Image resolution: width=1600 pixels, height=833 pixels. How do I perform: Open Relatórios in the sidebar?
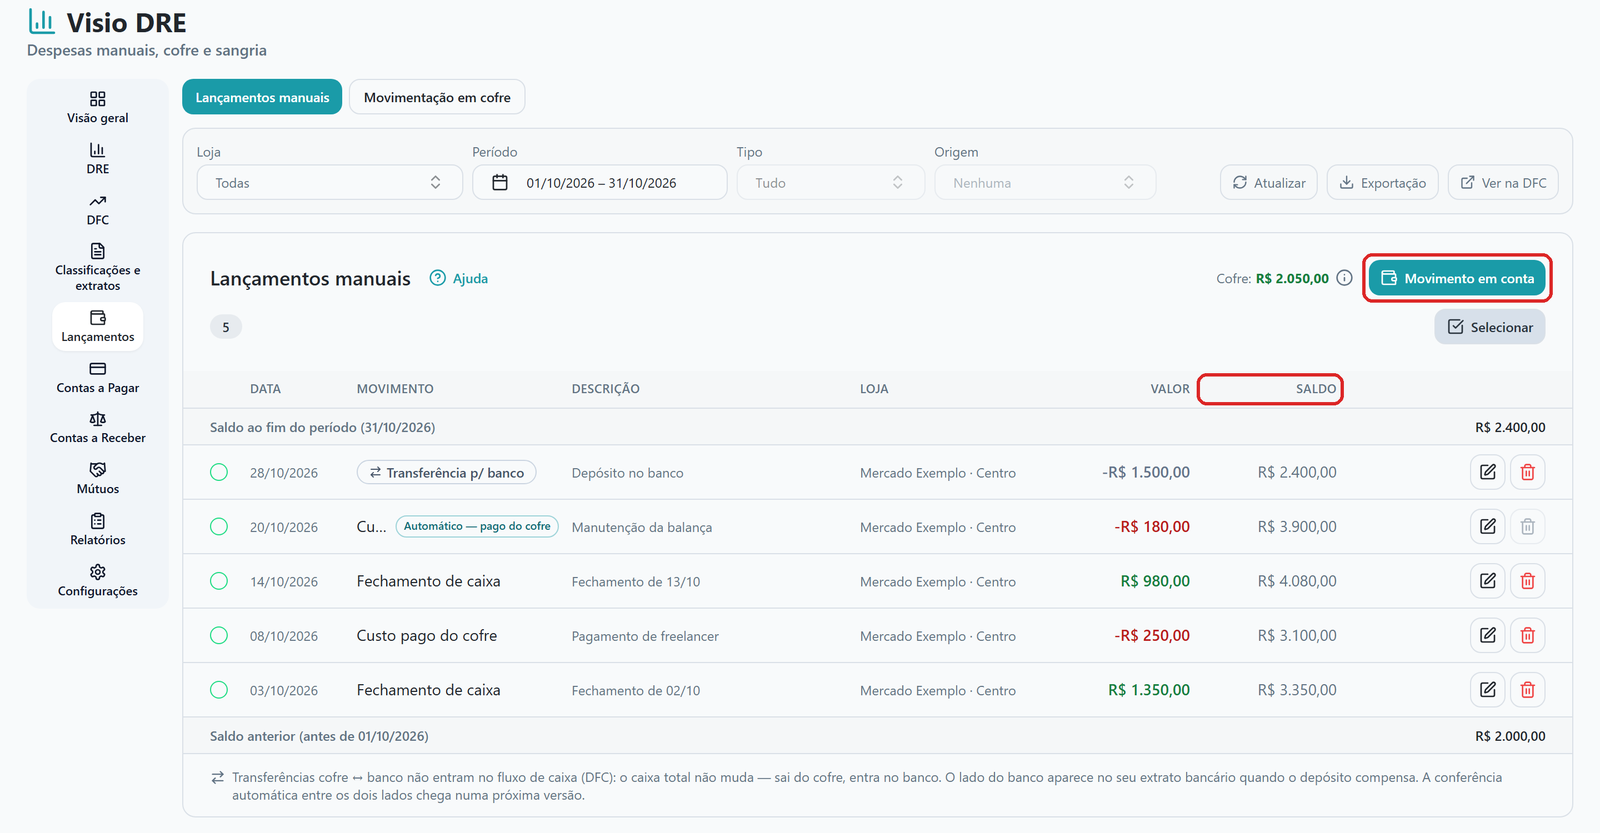pyautogui.click(x=98, y=529)
